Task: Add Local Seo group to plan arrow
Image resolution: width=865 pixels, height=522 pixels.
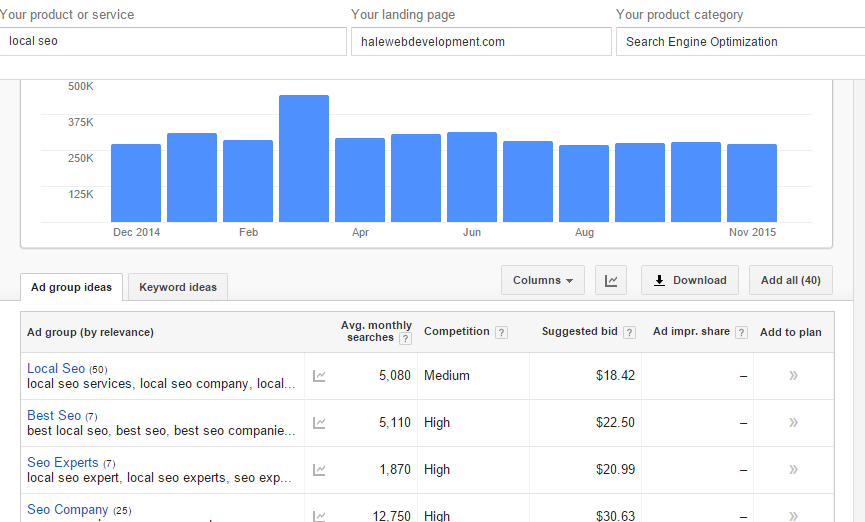Action: point(793,376)
